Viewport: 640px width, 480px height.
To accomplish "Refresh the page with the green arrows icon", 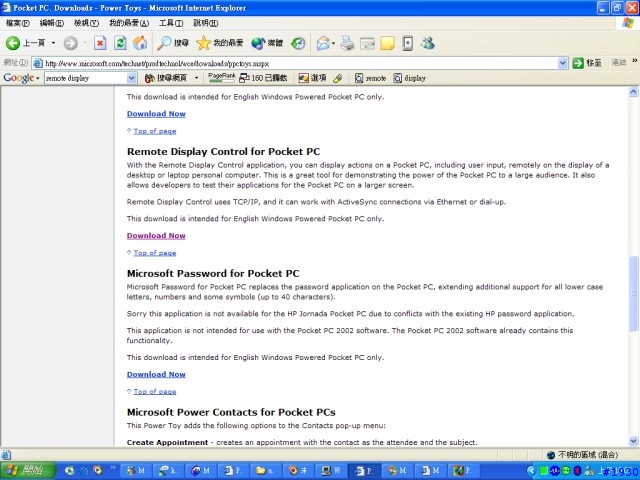I will pos(120,43).
